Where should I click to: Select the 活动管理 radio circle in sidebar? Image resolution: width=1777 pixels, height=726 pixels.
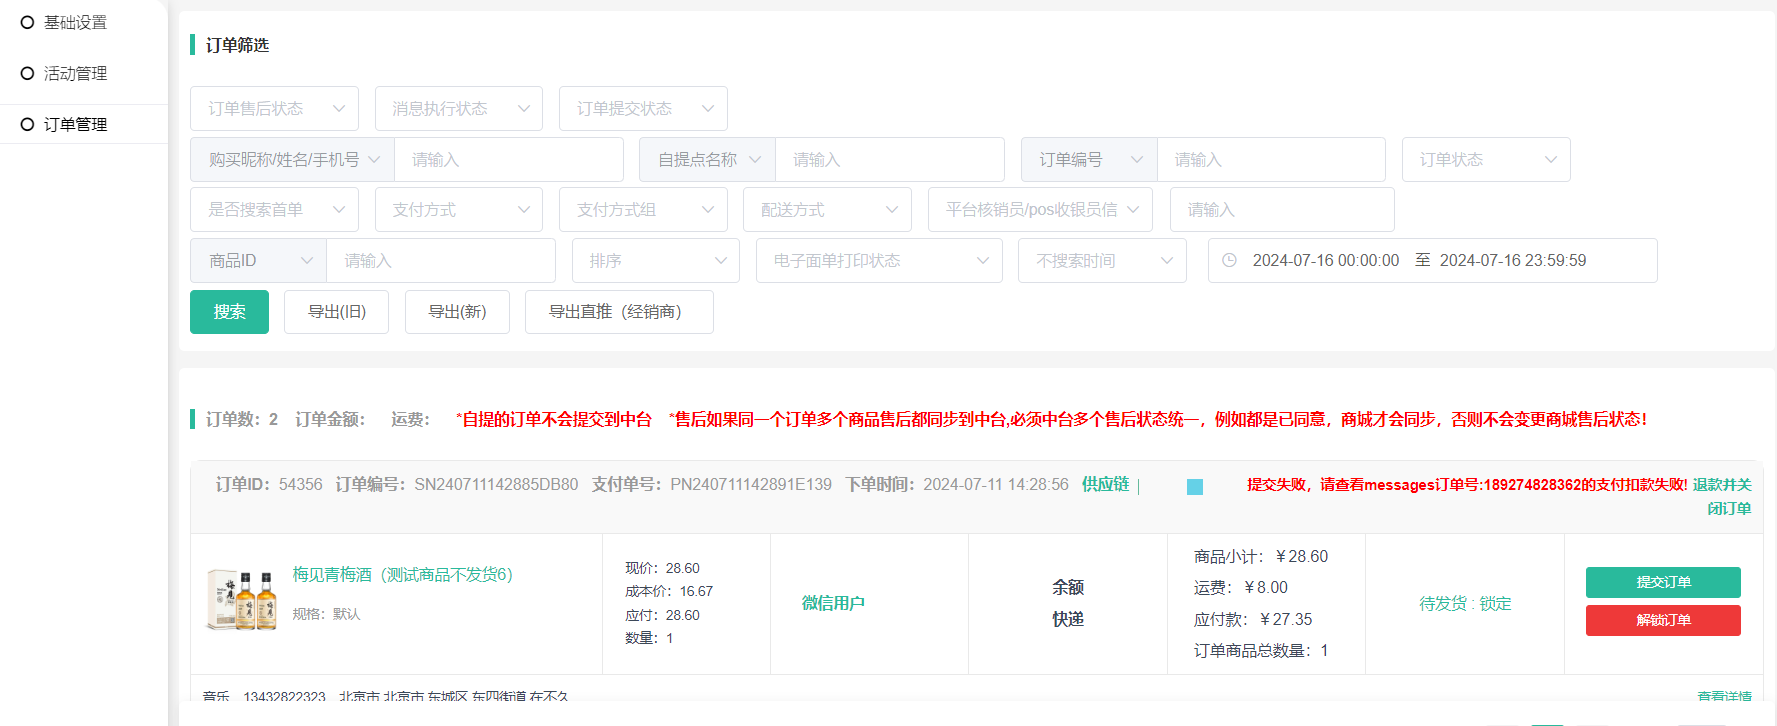27,73
